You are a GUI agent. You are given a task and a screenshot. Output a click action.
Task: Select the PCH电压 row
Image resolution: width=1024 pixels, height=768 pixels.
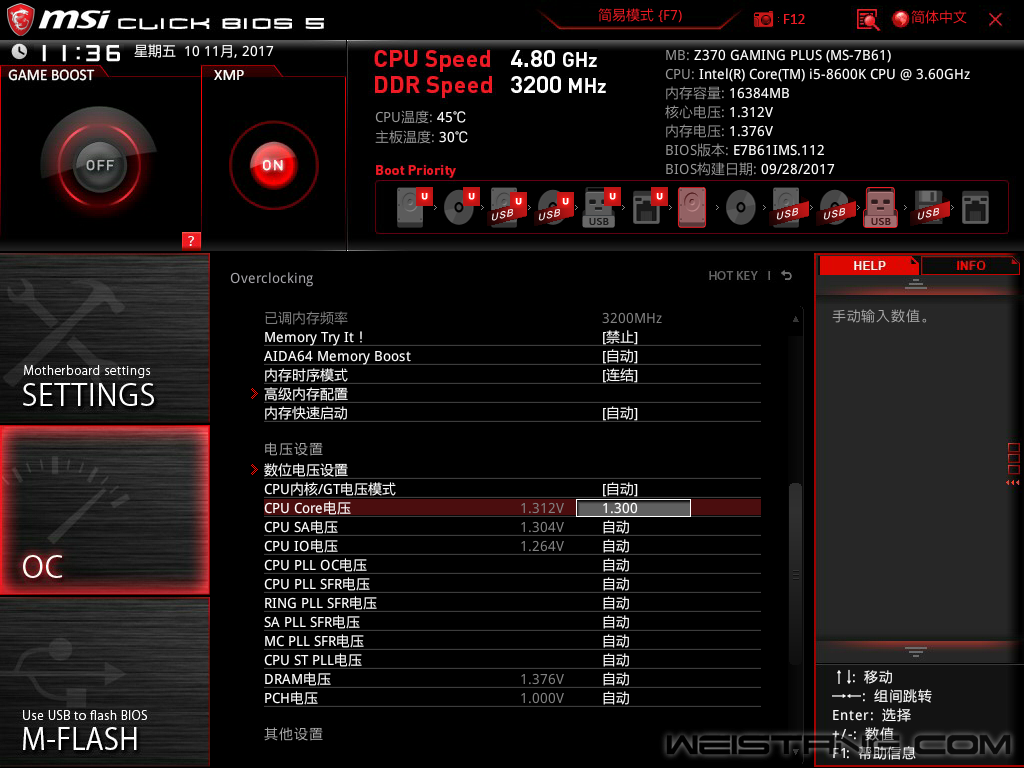click(512, 697)
